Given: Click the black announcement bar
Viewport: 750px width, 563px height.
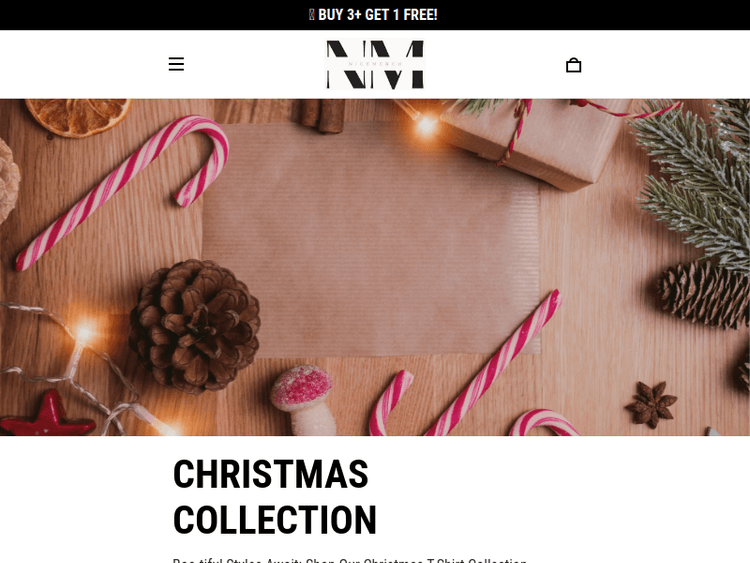Looking at the screenshot, I should point(375,15).
